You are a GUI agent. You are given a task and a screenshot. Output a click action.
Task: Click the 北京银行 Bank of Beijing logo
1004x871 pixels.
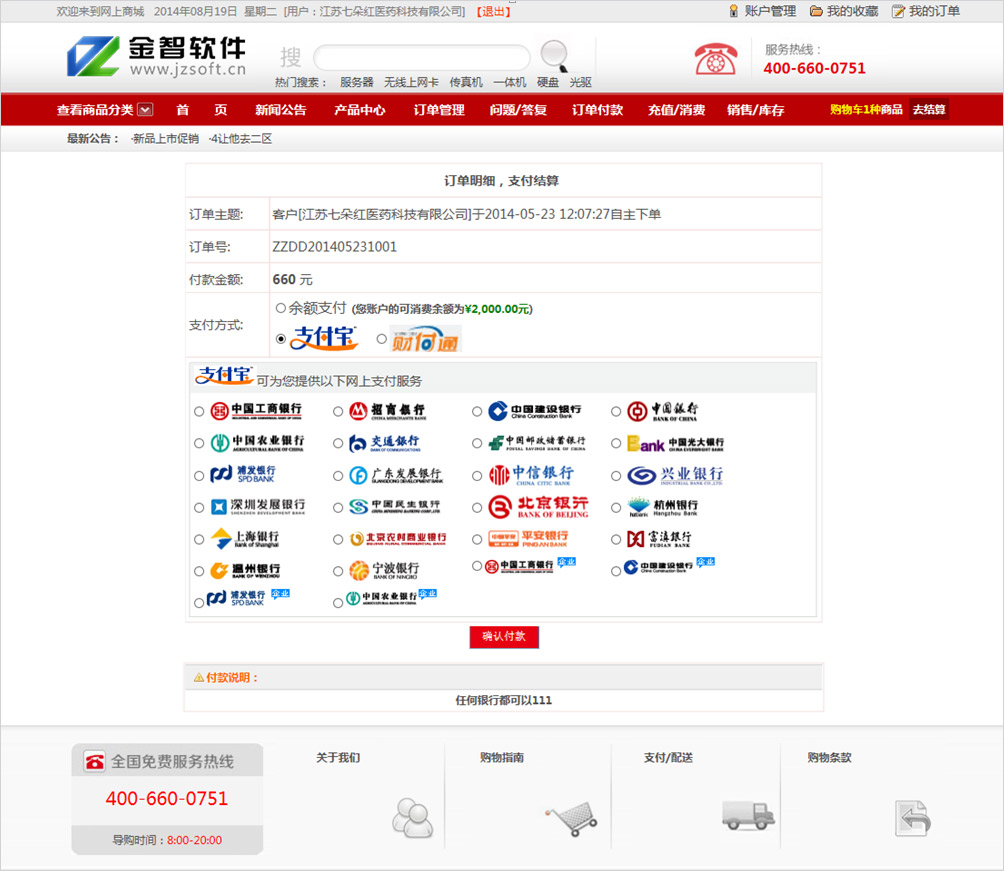[x=538, y=507]
